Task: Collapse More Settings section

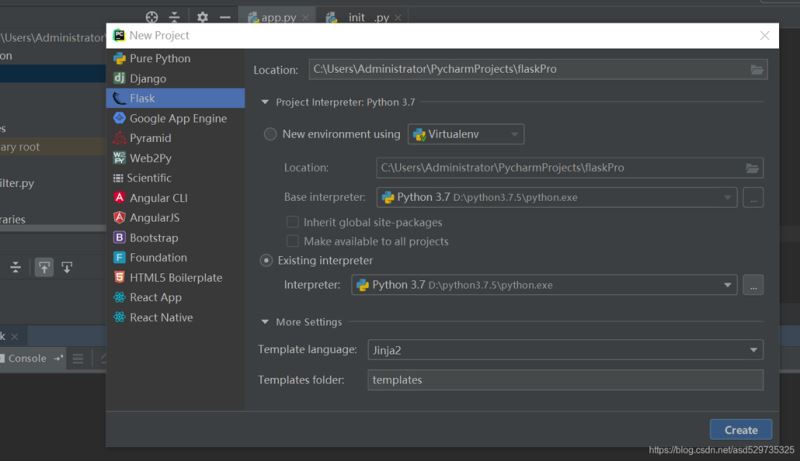Action: [265, 322]
